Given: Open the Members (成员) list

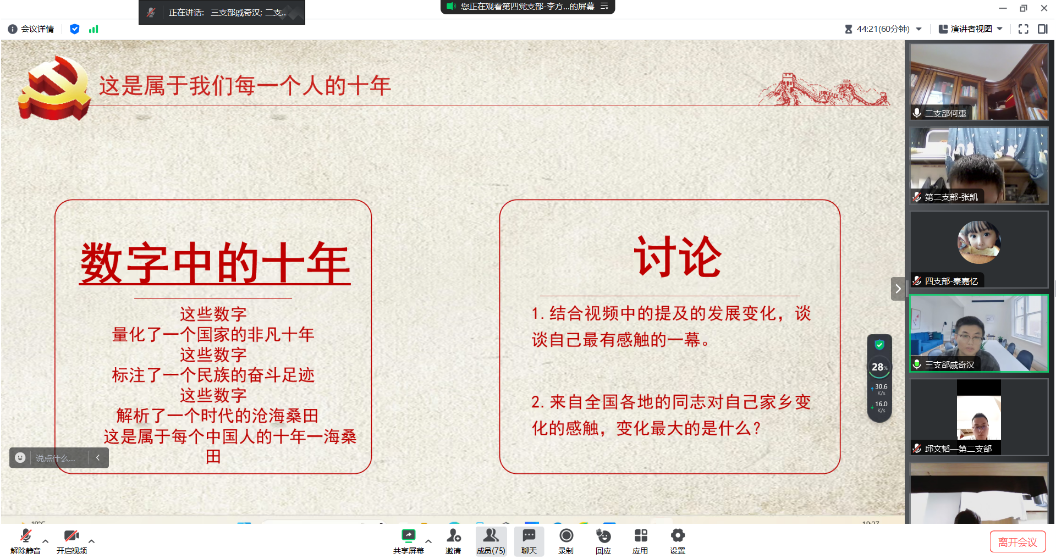Looking at the screenshot, I should click(490, 539).
